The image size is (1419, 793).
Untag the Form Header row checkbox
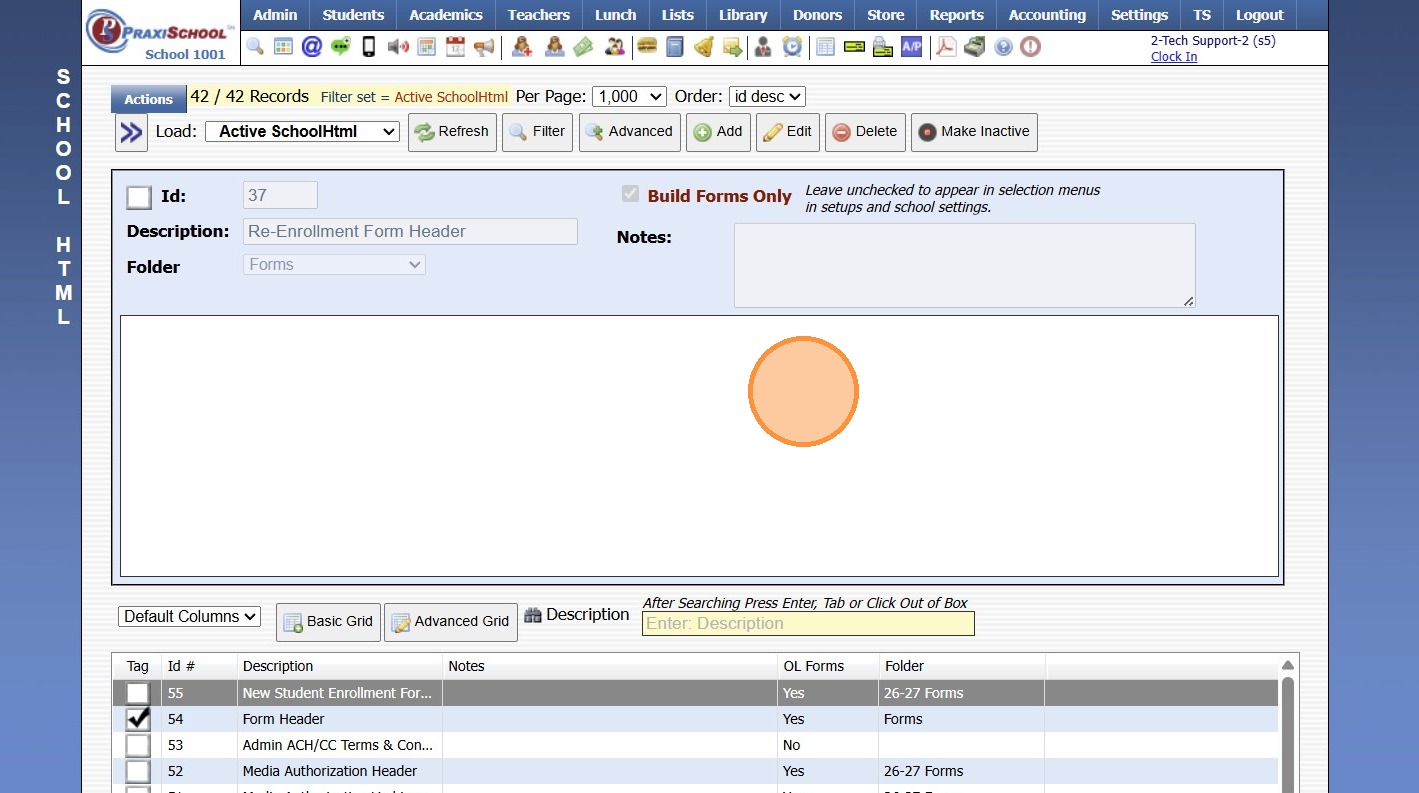point(138,719)
